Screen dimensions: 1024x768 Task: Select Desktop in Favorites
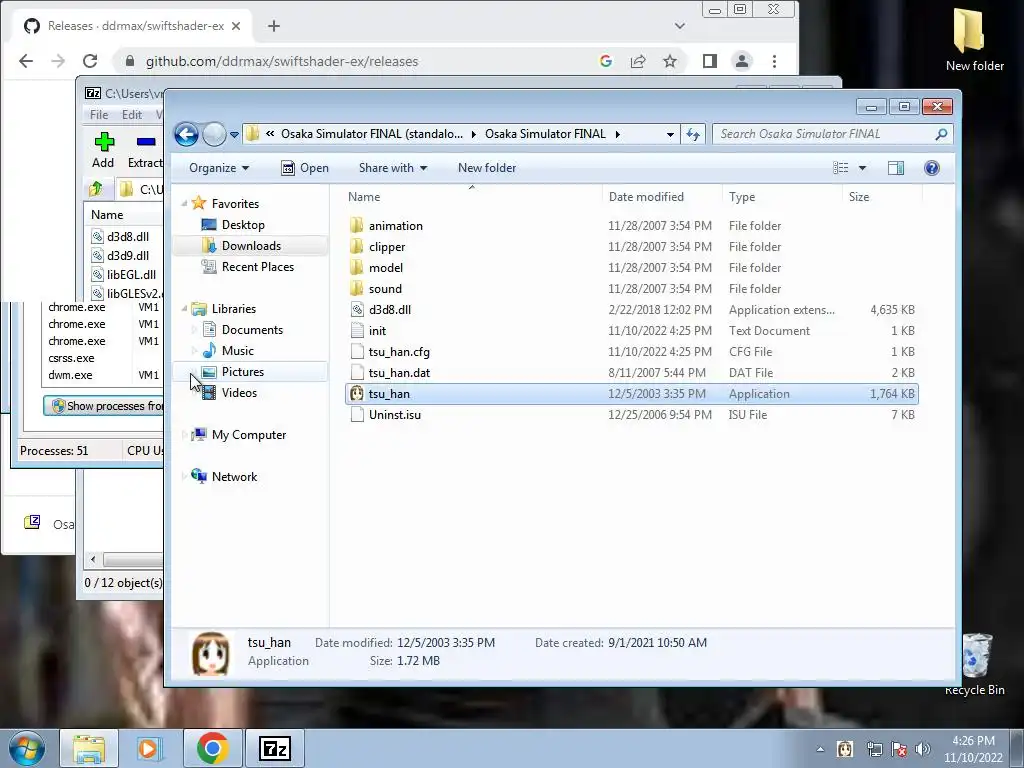click(243, 225)
